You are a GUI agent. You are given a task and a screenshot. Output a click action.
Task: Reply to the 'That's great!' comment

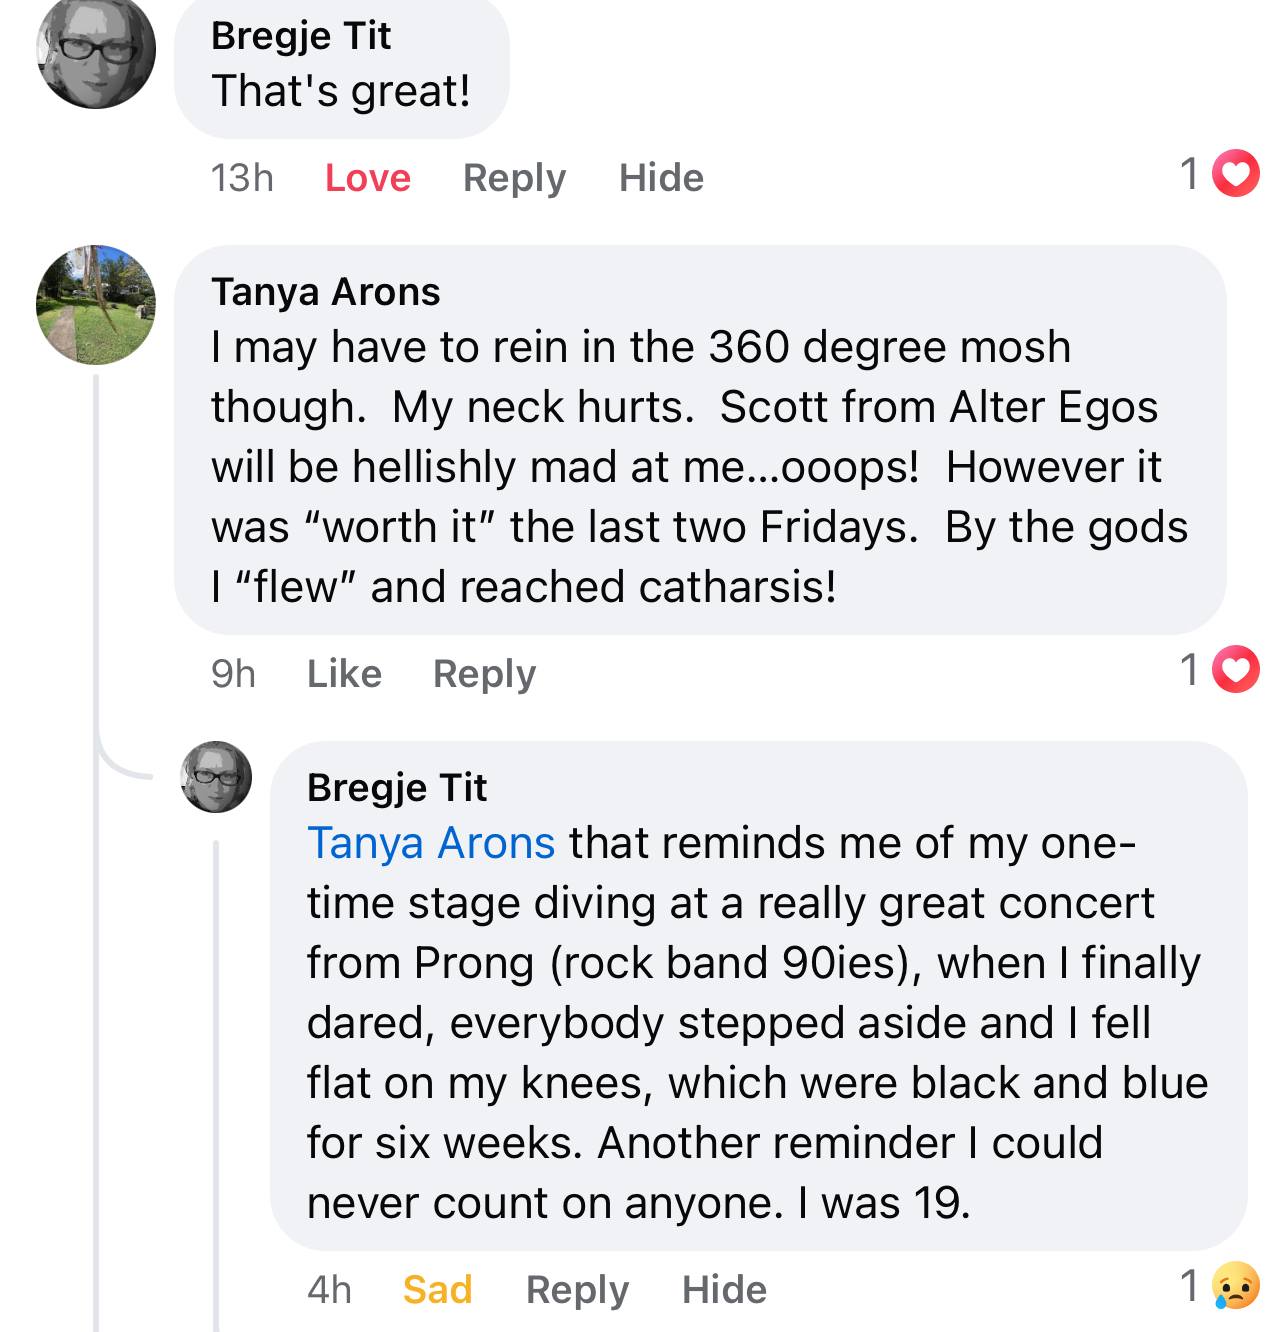coord(514,178)
